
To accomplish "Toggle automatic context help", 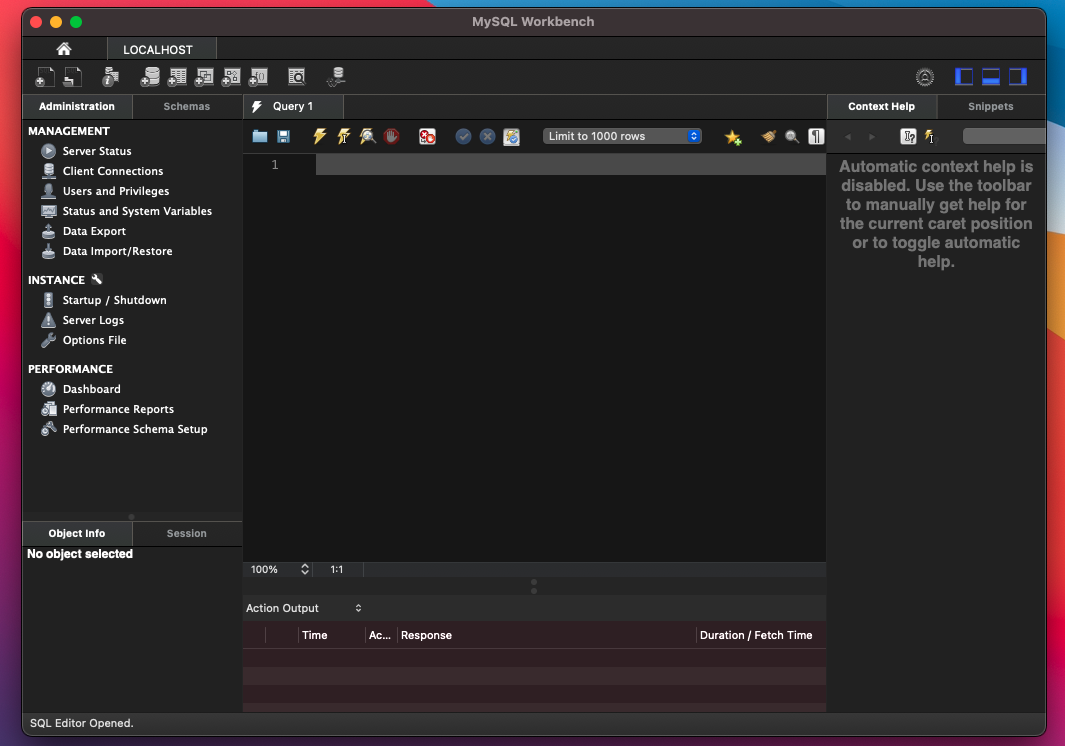I will (930, 137).
